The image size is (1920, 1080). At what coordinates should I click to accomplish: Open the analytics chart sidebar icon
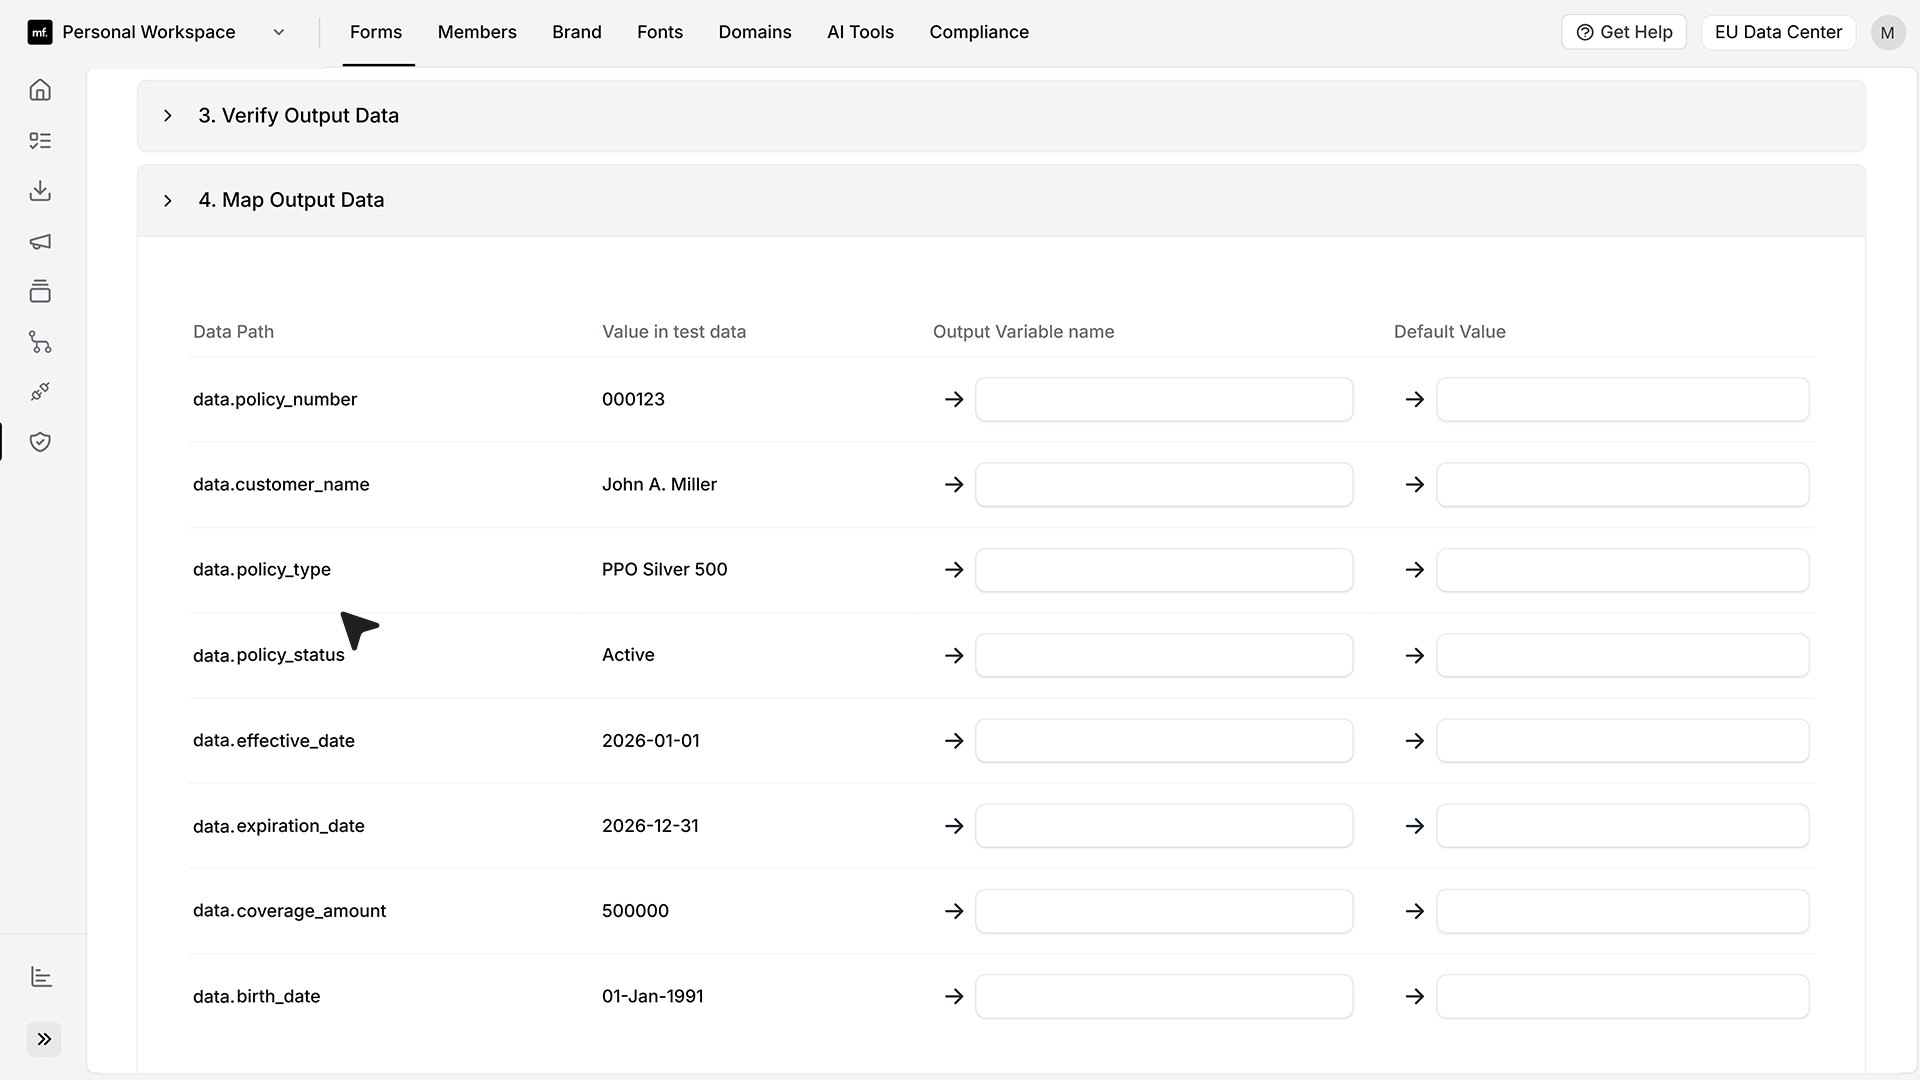coord(41,977)
